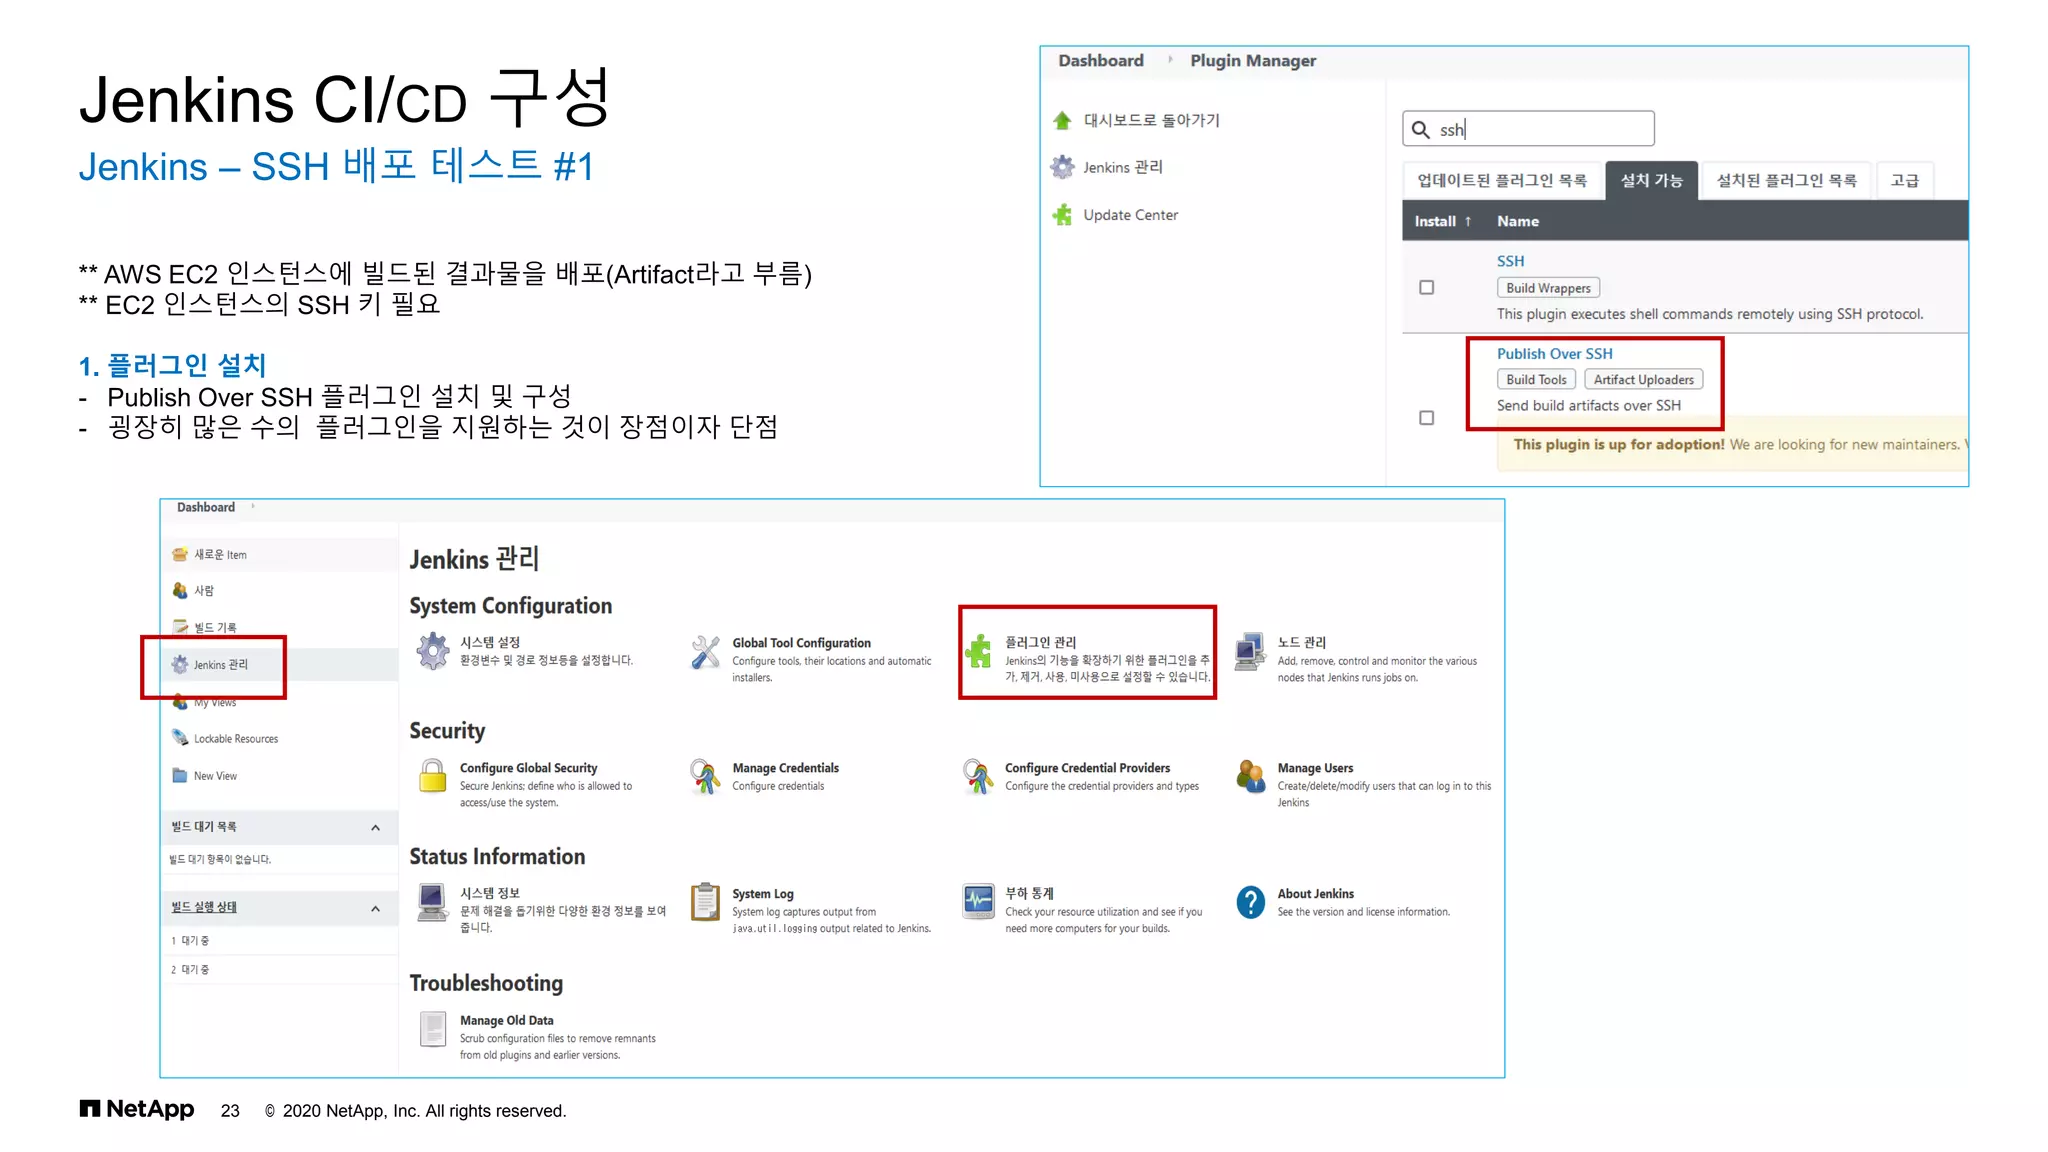Click into the ssh plugin search field
The image size is (2048, 1152).
(x=1528, y=129)
